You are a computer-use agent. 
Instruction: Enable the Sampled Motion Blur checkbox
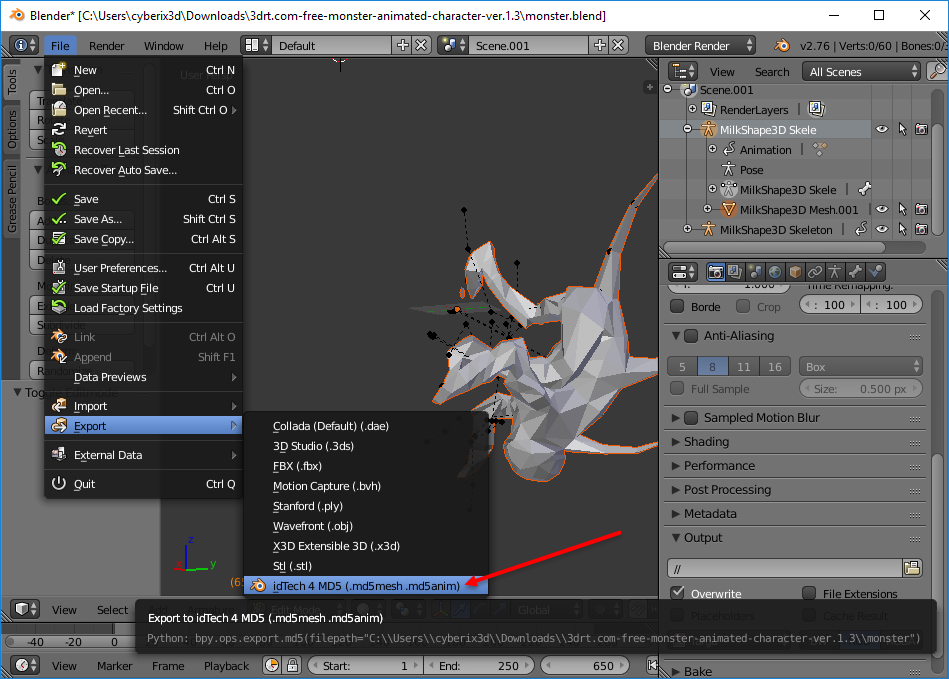(x=691, y=418)
